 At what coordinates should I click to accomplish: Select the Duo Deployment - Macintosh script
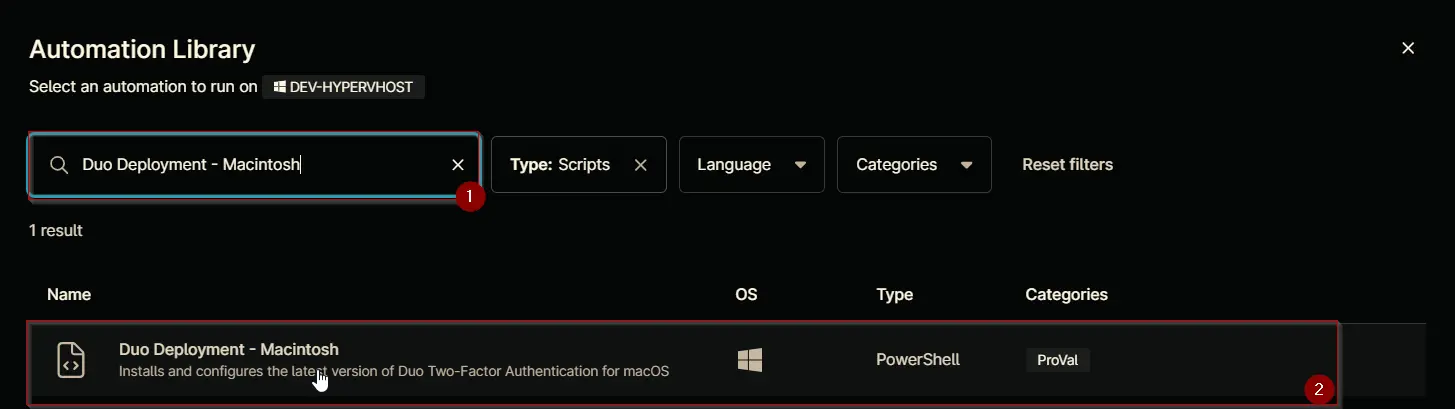click(x=683, y=364)
